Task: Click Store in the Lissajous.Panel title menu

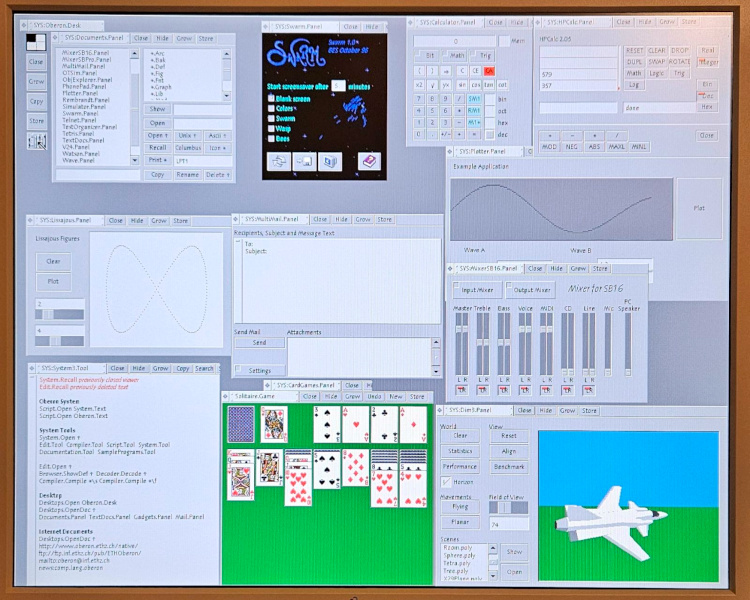Action: (x=180, y=221)
